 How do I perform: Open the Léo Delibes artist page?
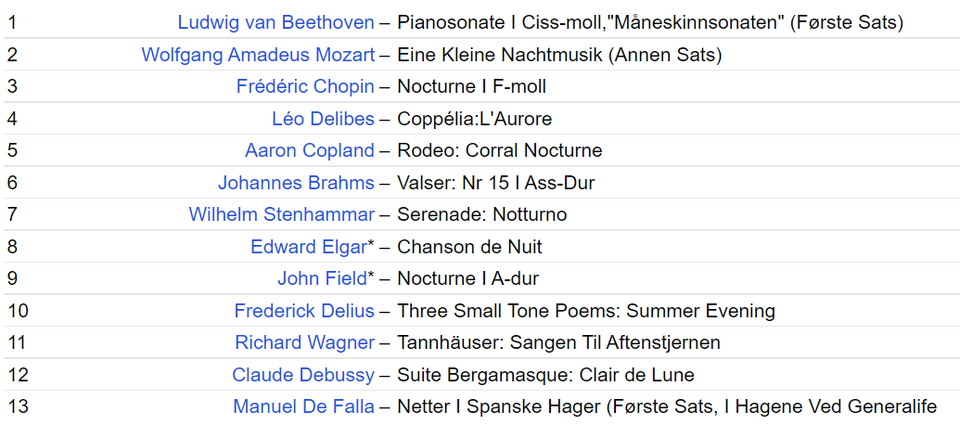(x=323, y=118)
